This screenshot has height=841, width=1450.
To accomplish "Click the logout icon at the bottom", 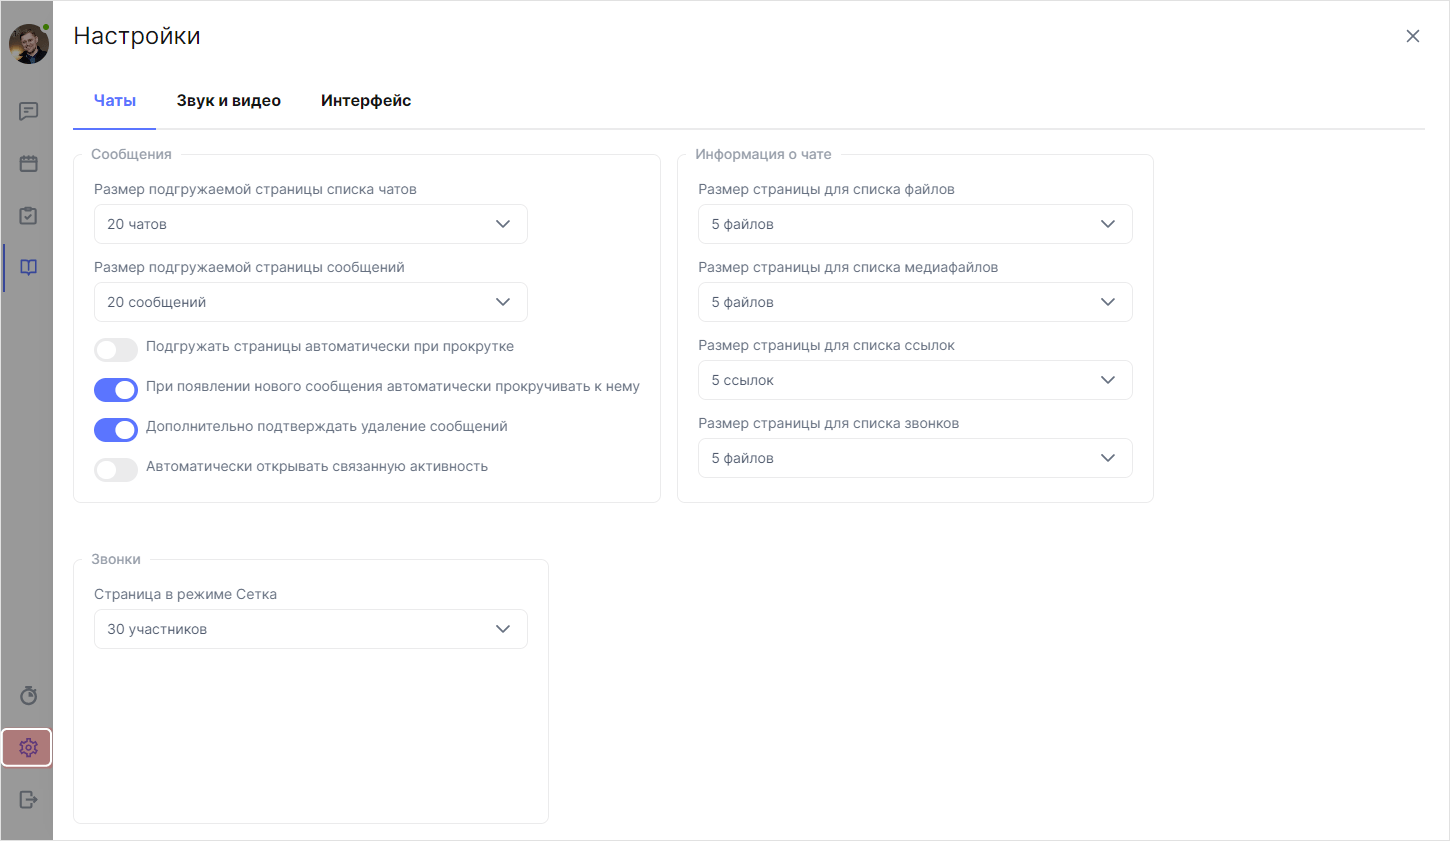I will click(28, 799).
